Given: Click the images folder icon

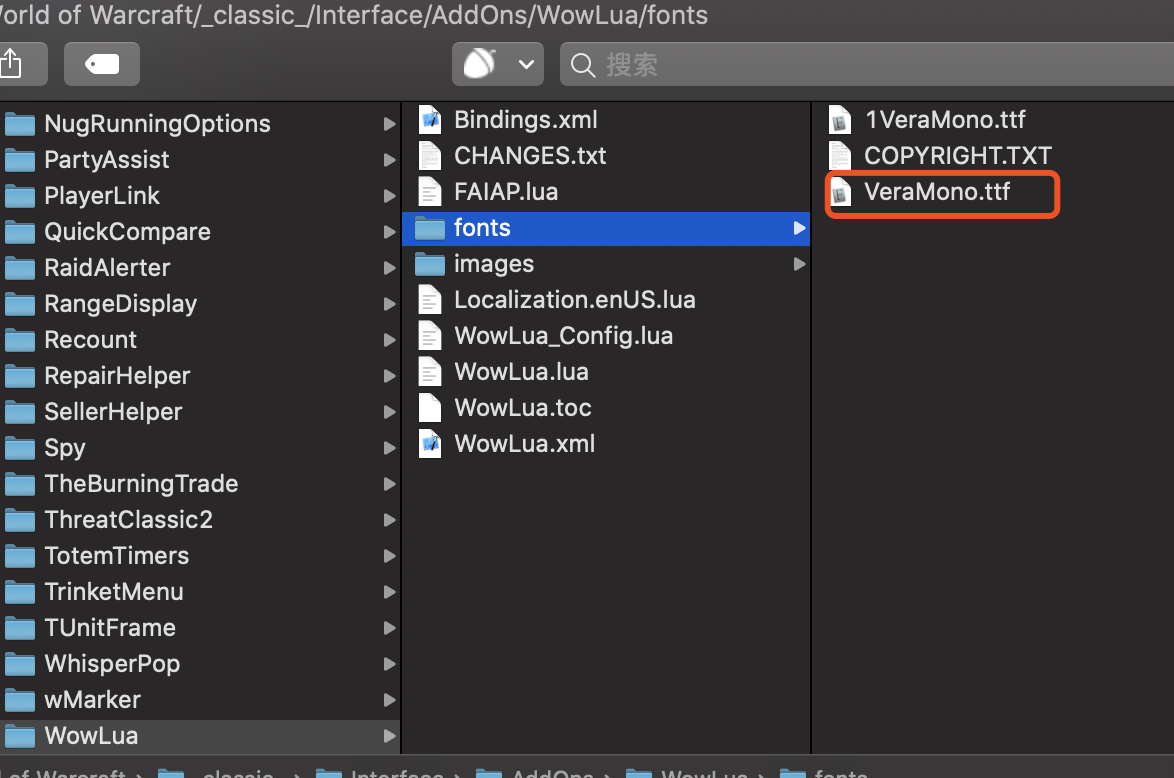Looking at the screenshot, I should pyautogui.click(x=430, y=264).
